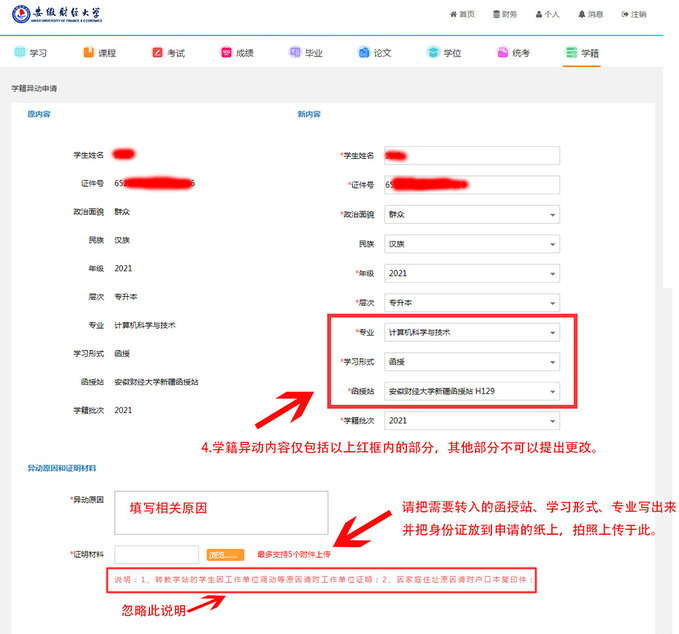This screenshot has height=634, width=679.
Task: Expand the 专业 dropdown
Action: (x=472, y=332)
